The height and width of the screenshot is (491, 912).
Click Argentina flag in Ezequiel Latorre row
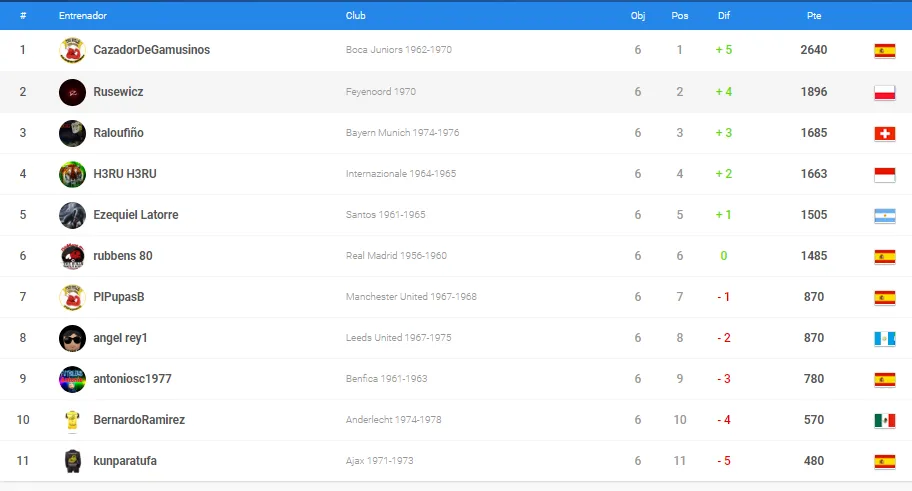pos(885,215)
